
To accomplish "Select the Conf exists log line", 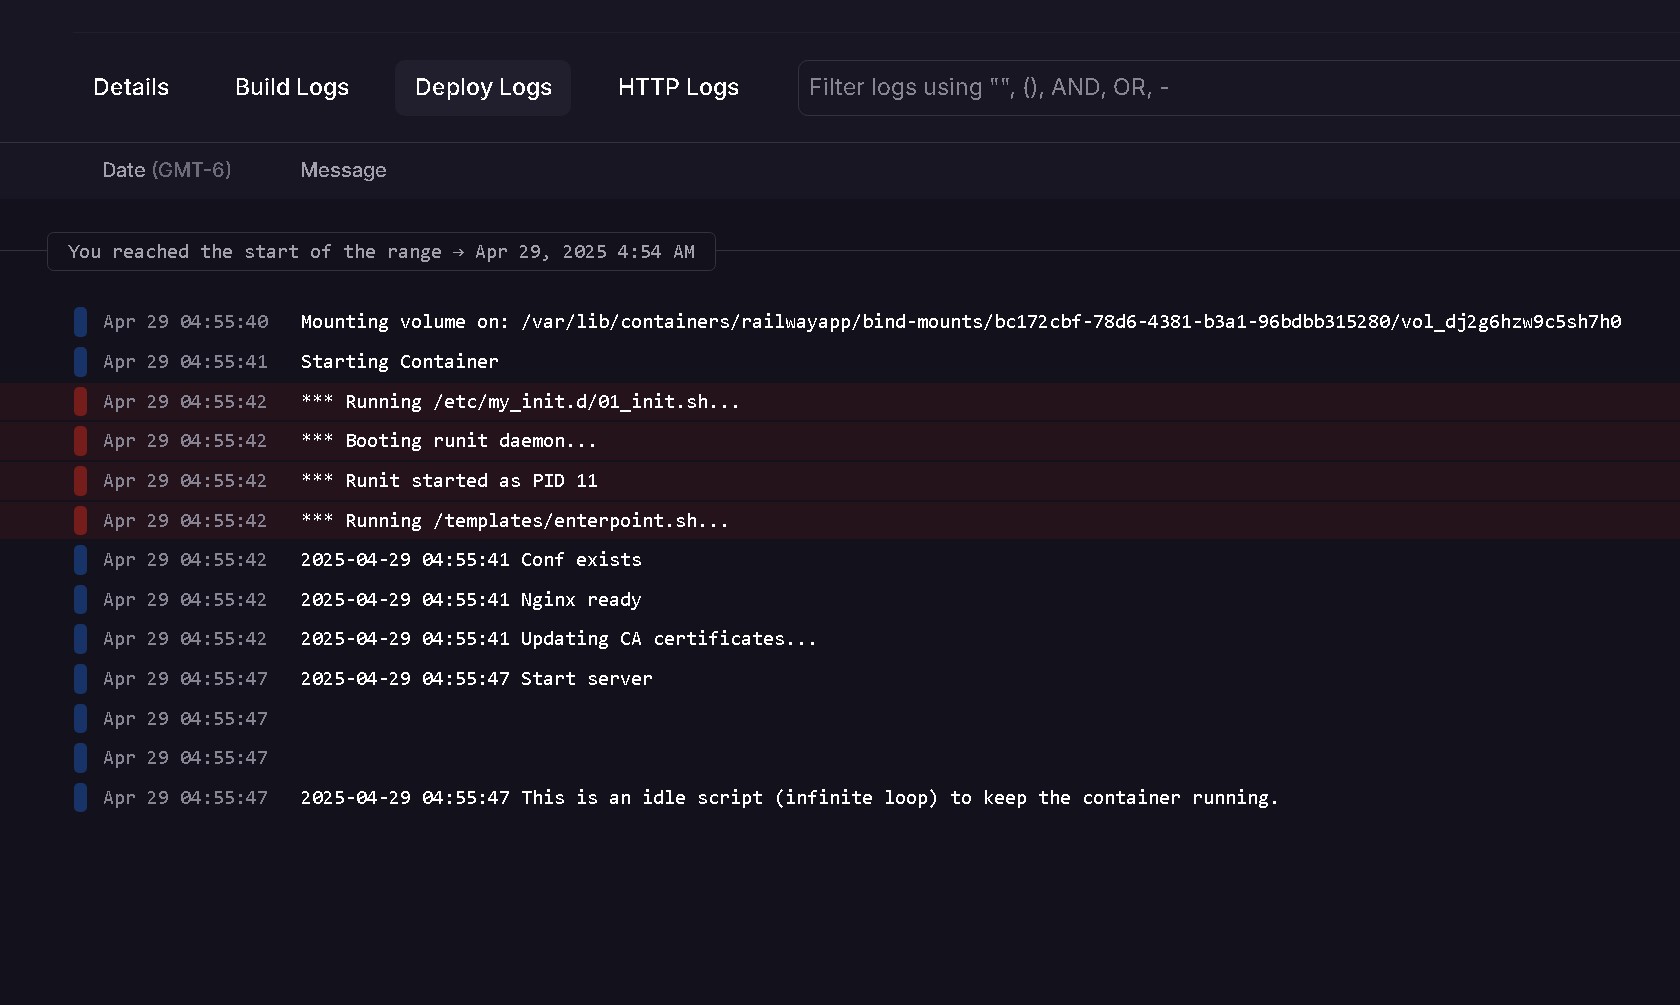I will click(840, 560).
